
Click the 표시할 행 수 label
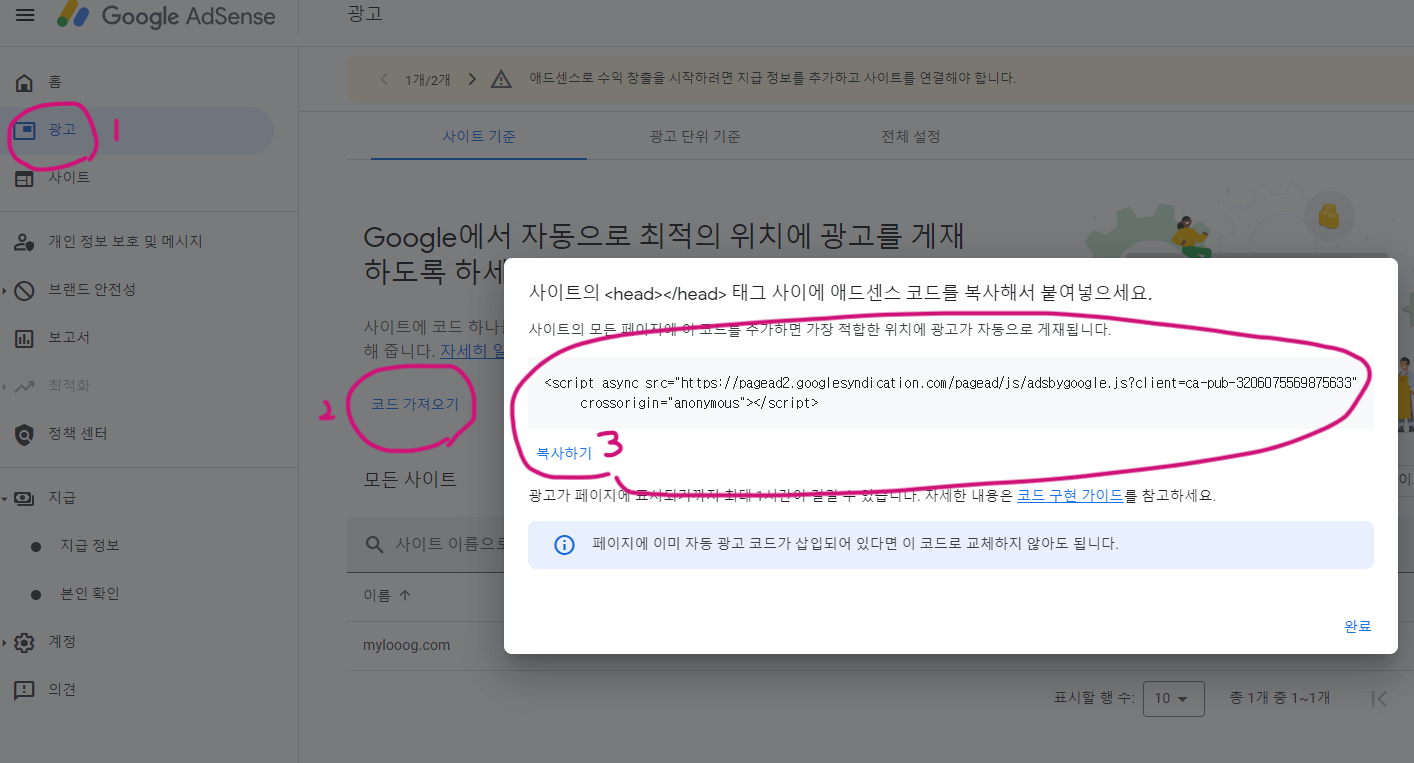1094,698
